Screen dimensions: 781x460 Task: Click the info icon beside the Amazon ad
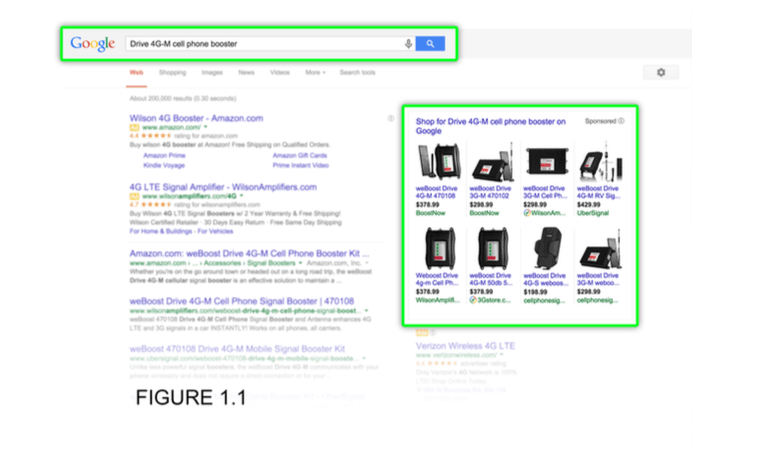coord(390,118)
